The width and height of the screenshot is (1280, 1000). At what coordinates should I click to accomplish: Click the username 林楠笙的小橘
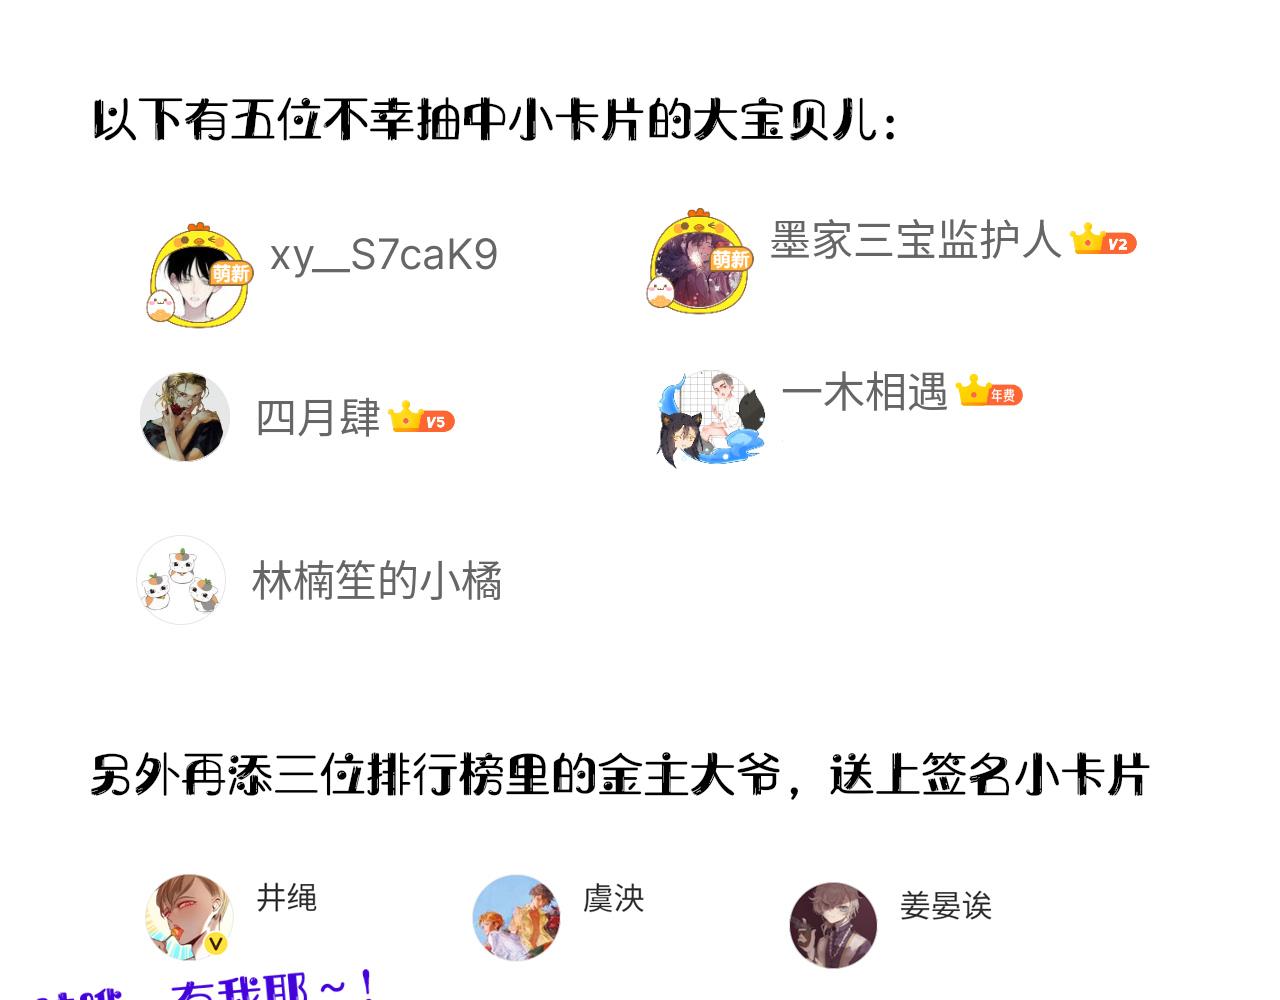pyautogui.click(x=377, y=580)
